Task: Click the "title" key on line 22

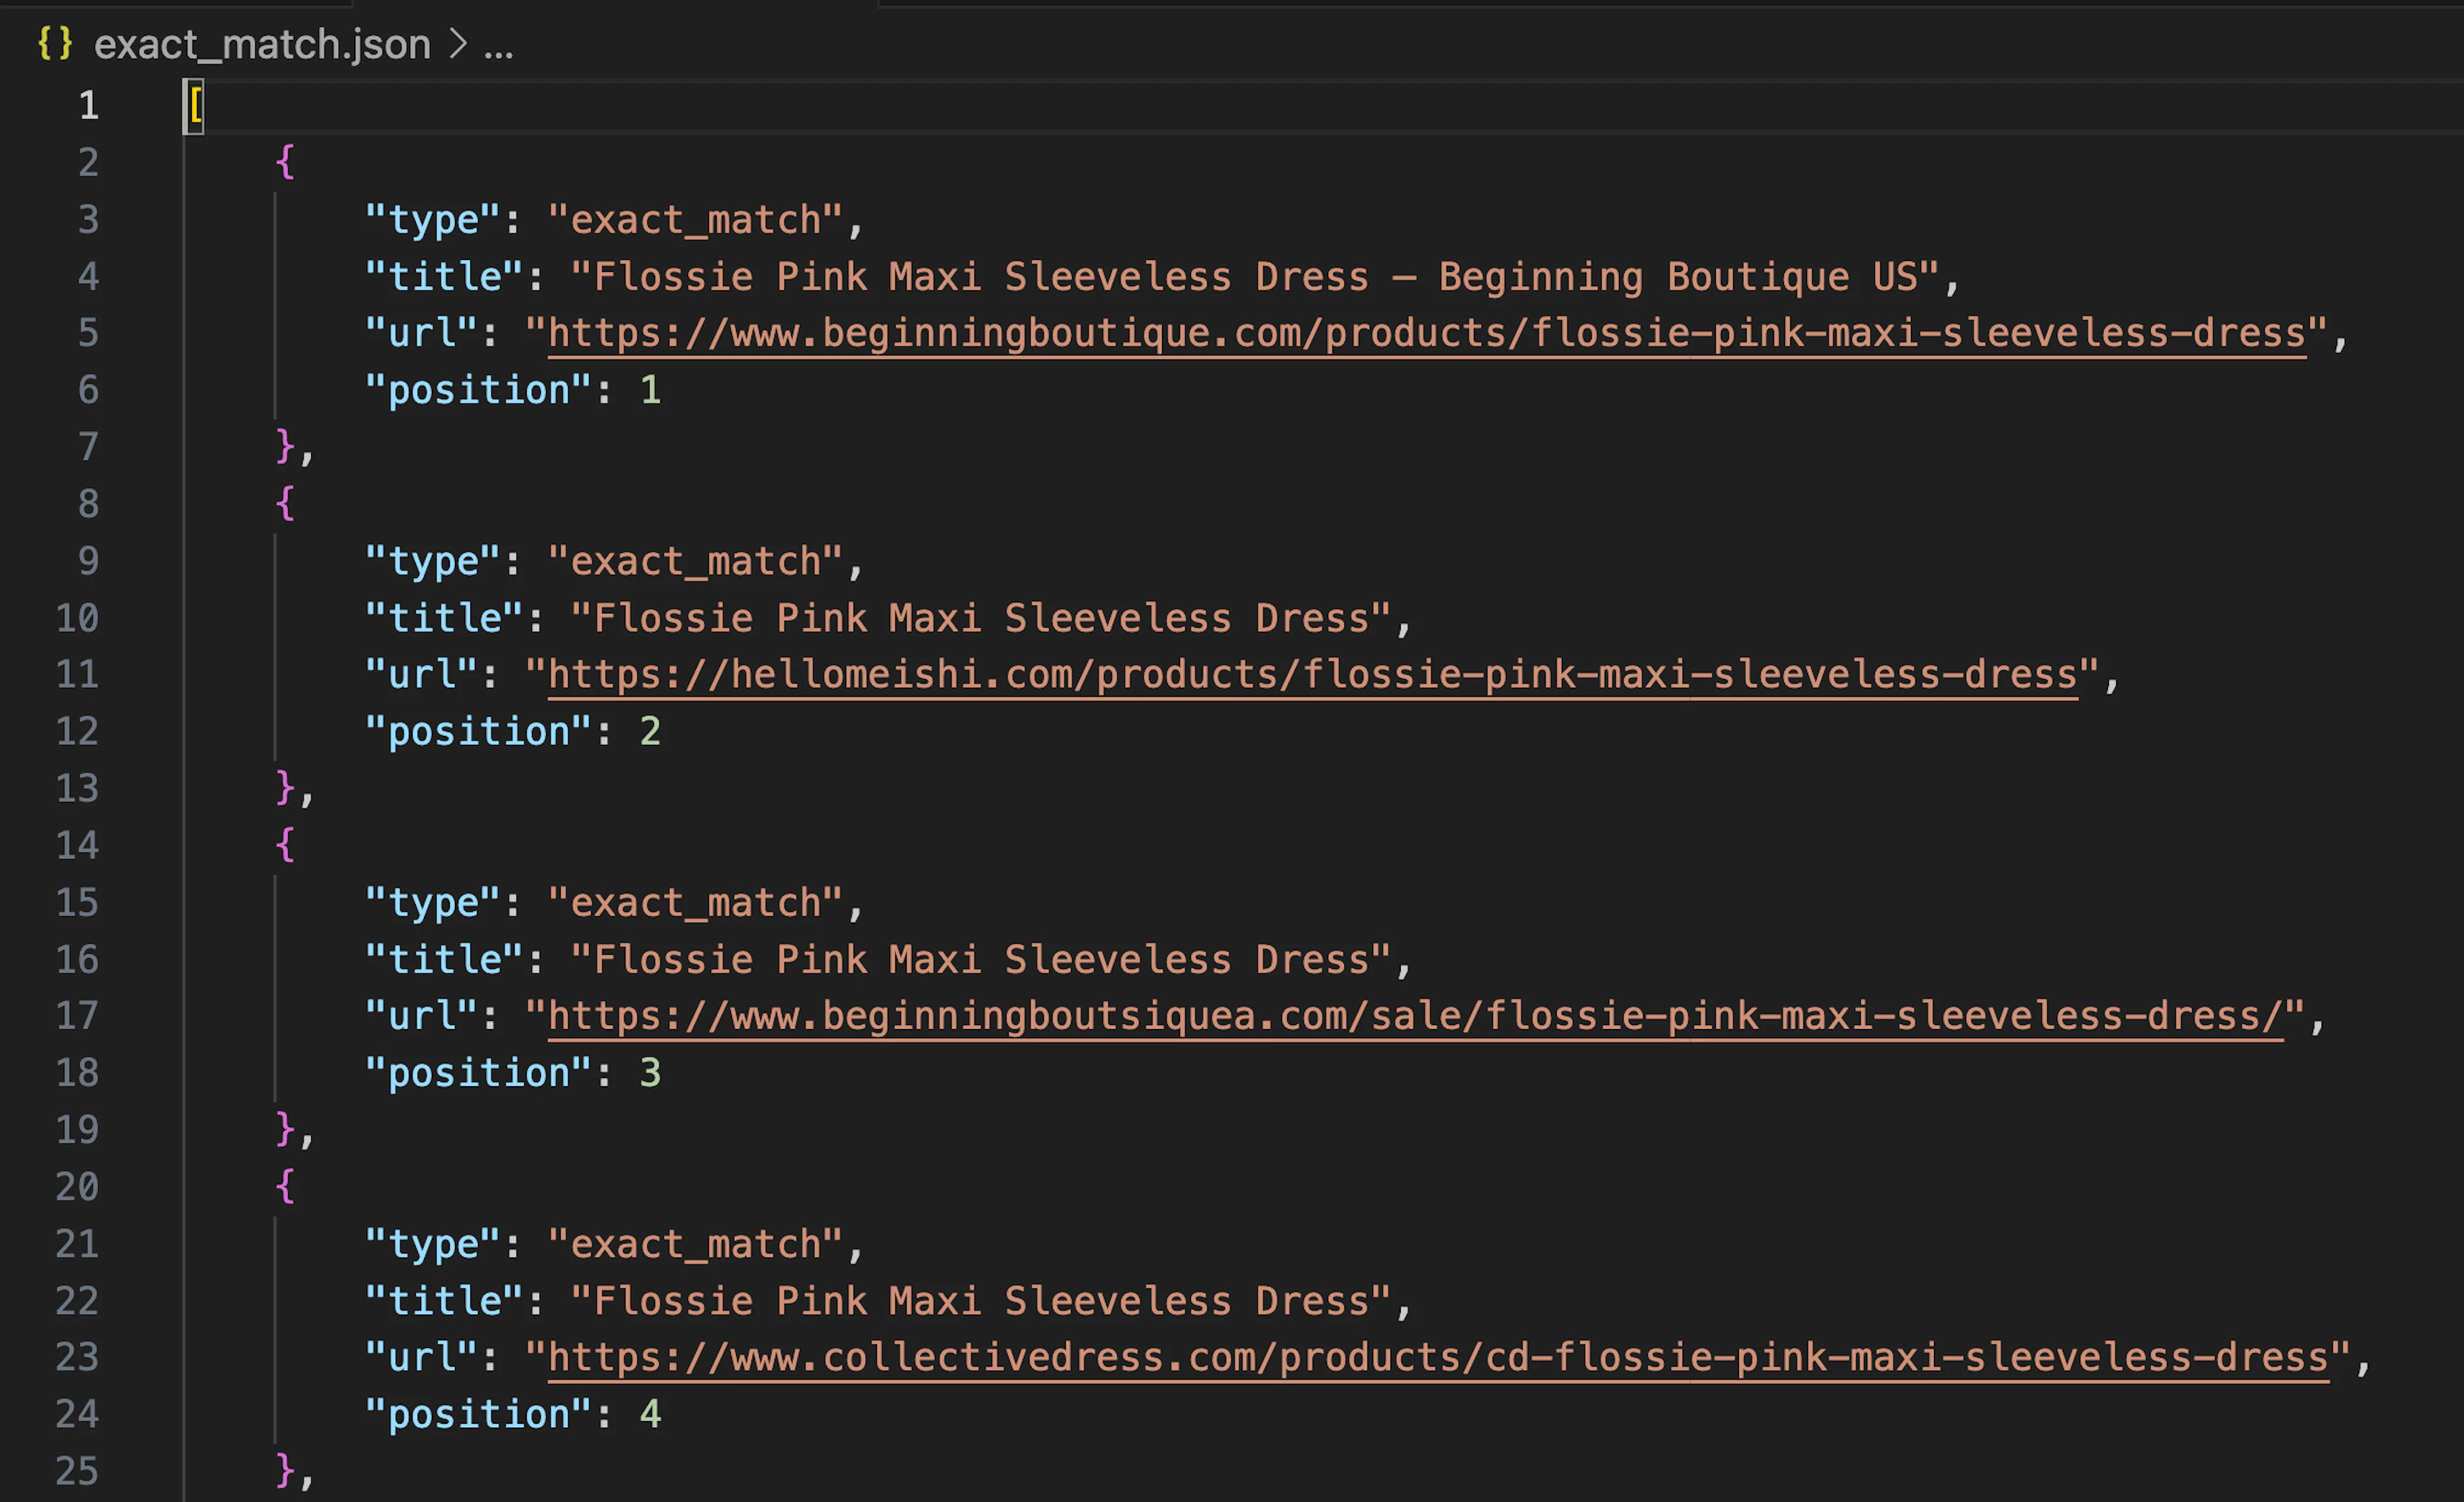Action: tap(444, 1301)
